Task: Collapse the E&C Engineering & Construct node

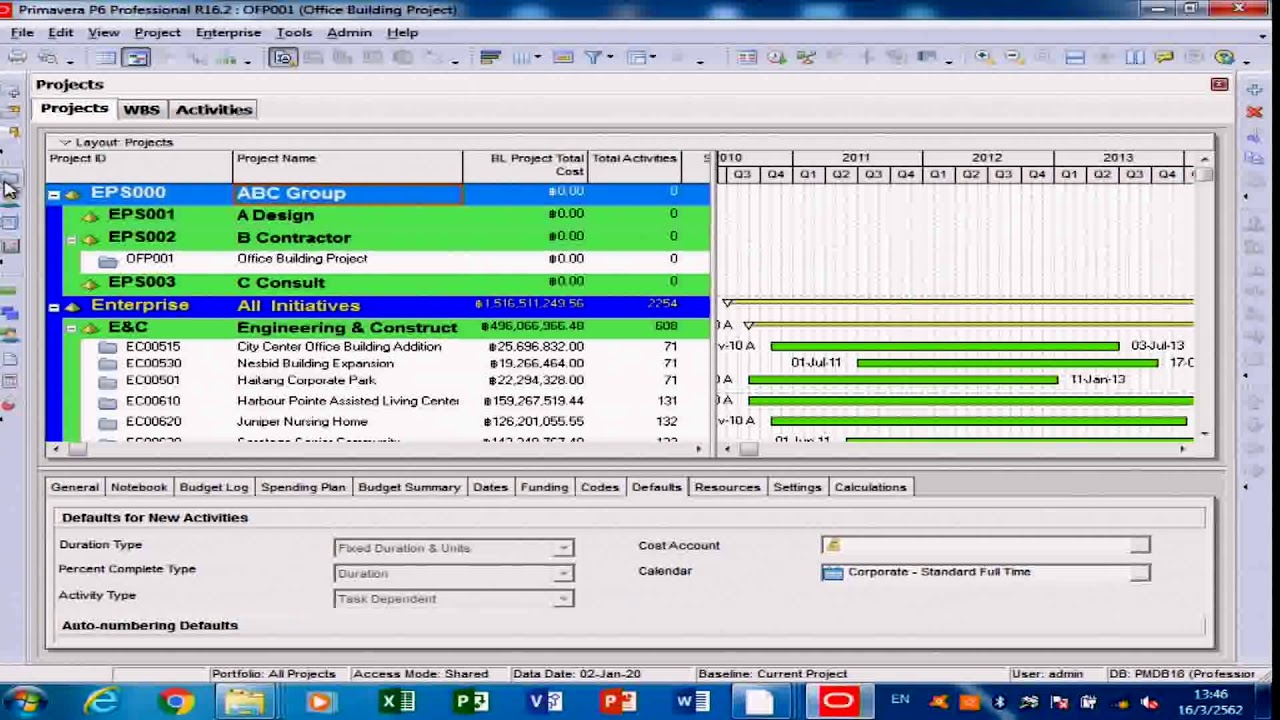Action: pos(71,328)
